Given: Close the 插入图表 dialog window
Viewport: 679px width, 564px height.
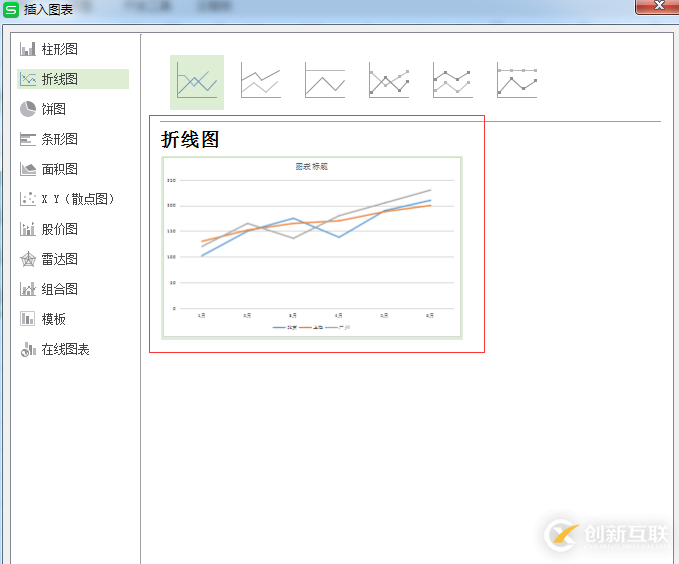Looking at the screenshot, I should [658, 8].
